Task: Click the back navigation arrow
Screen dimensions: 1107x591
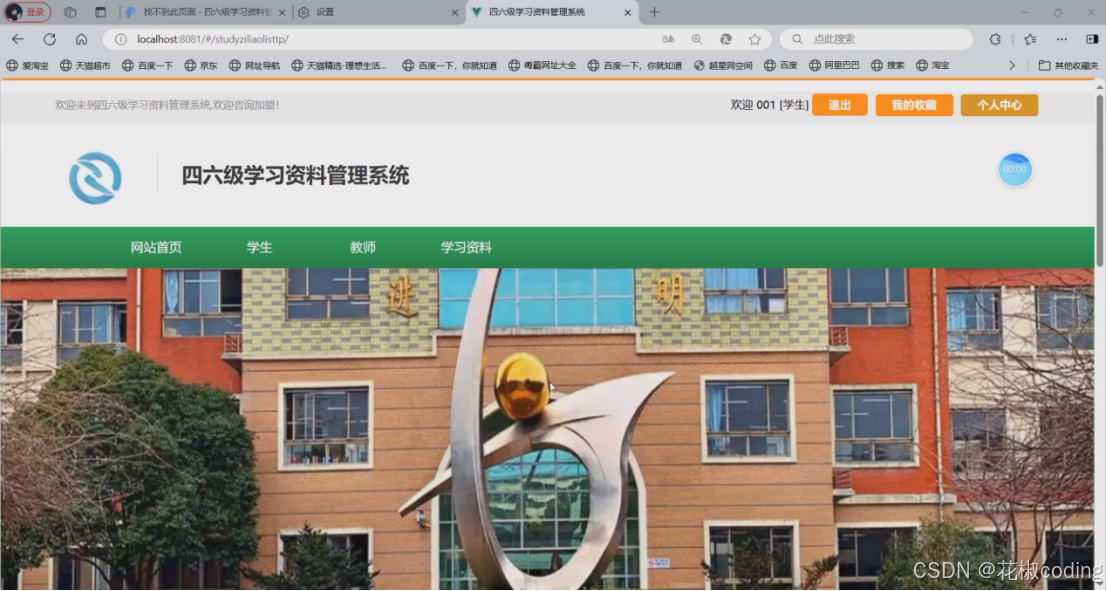Action: [18, 39]
